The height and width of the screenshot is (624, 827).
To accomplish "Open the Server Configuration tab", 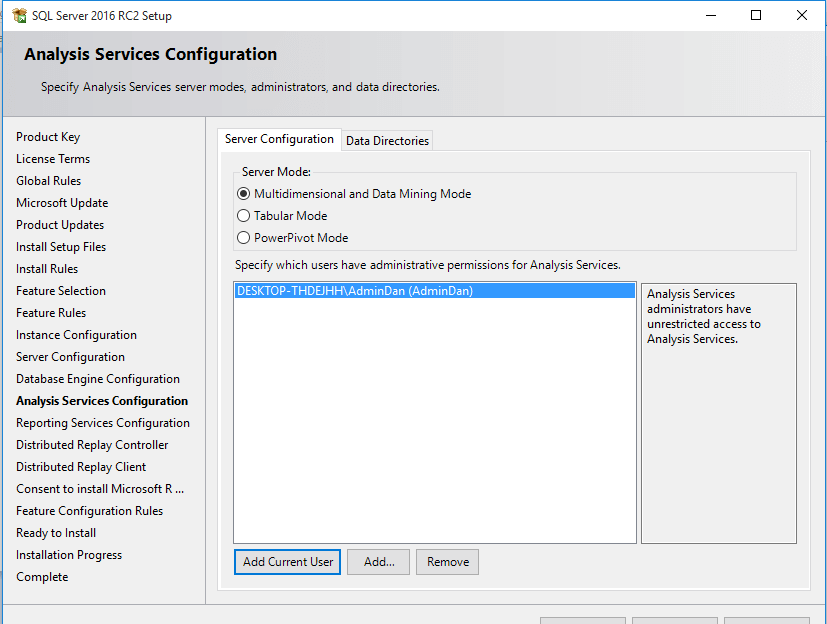I will tap(279, 139).
